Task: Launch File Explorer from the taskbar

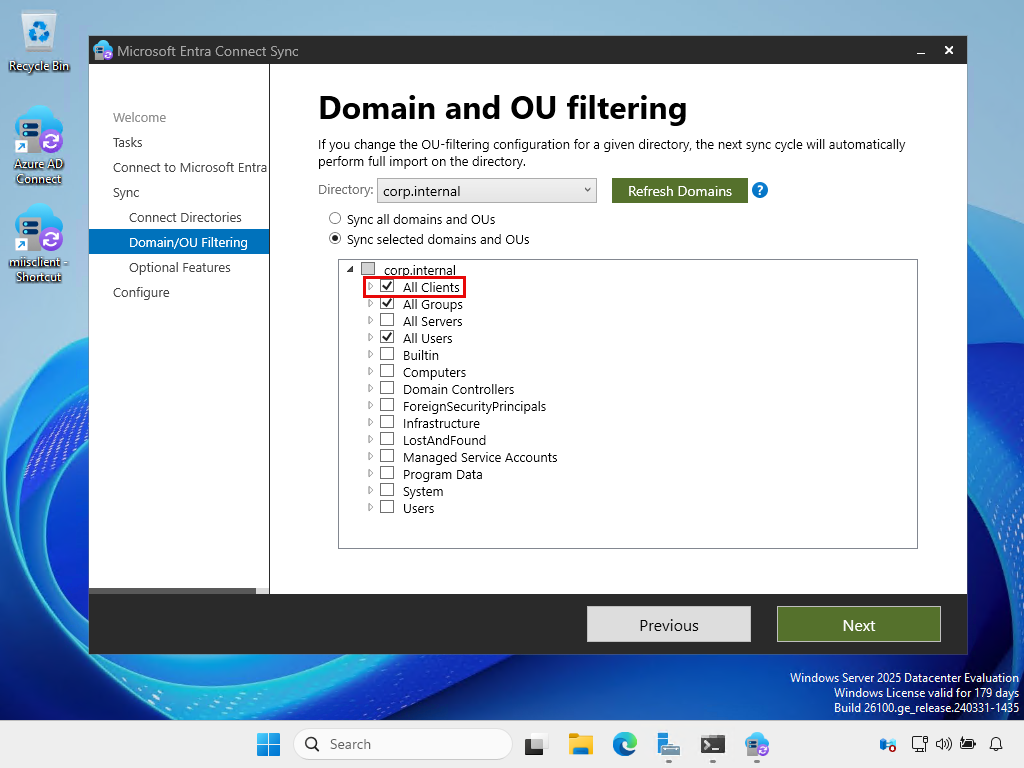Action: (x=581, y=744)
